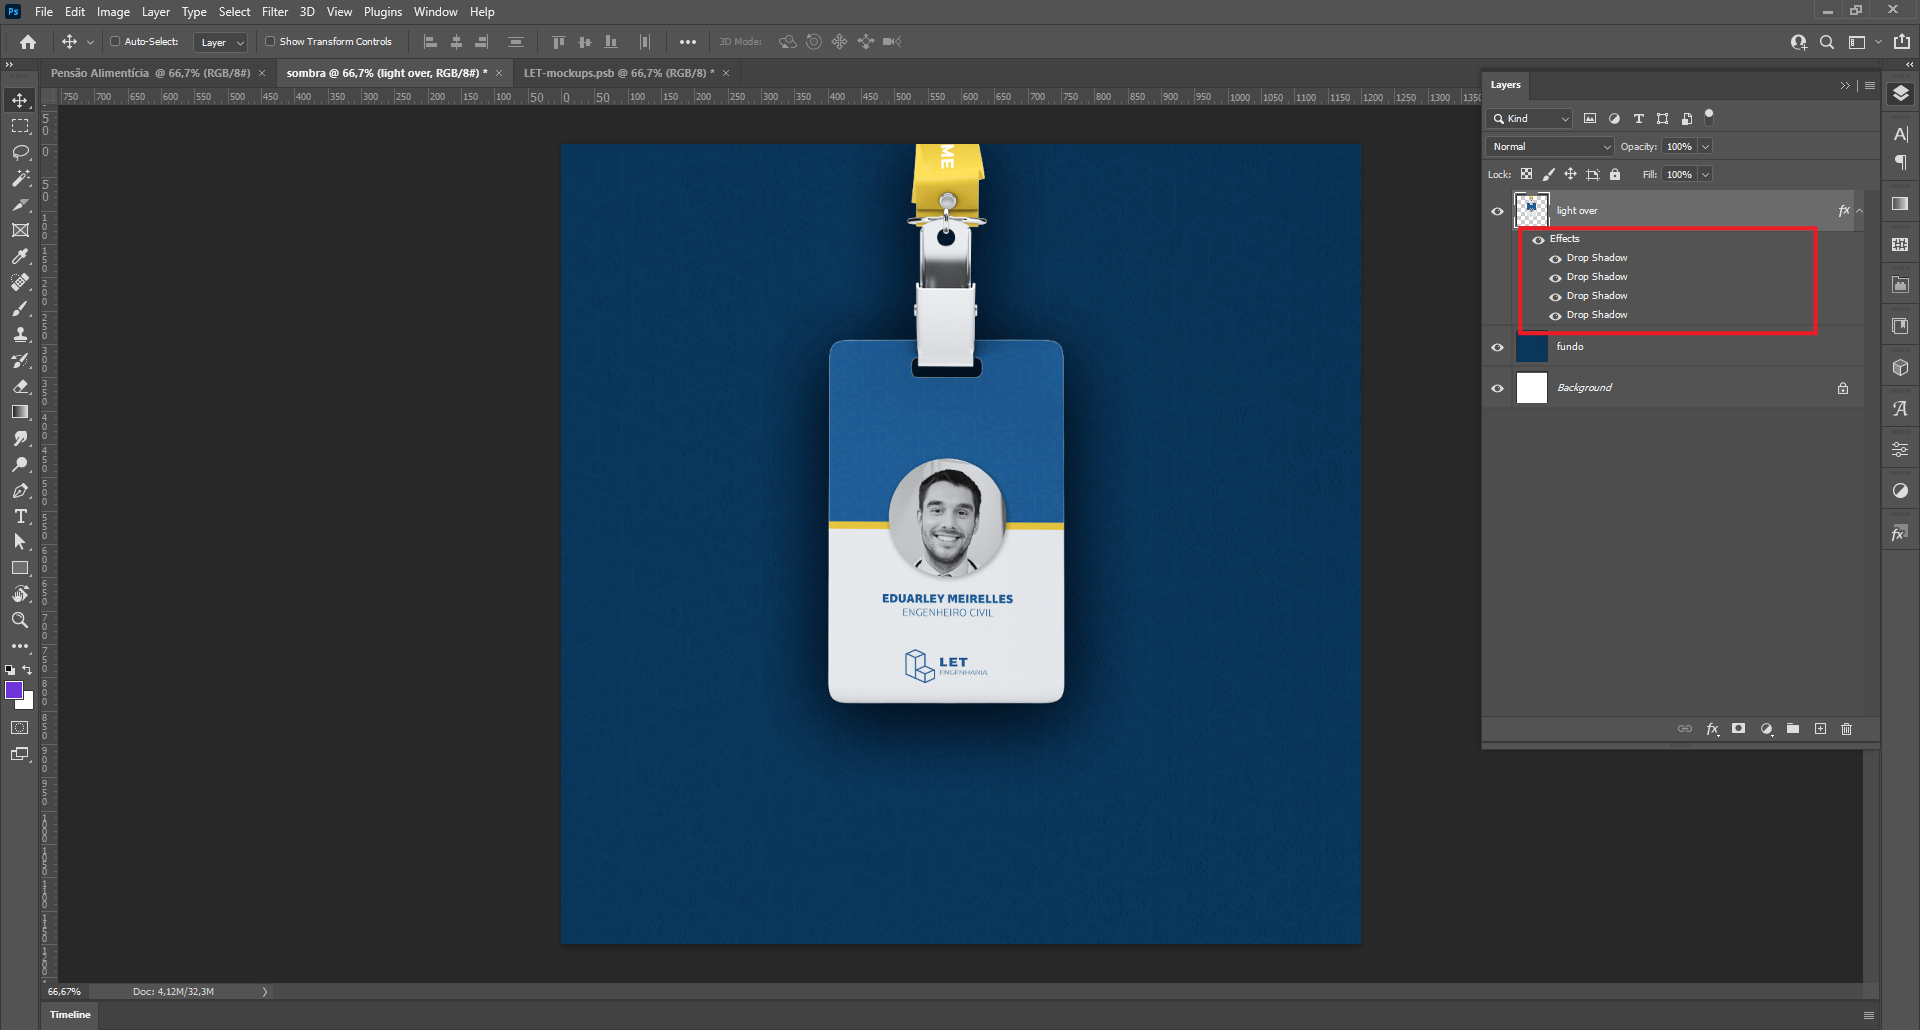Collapse effects on light over layer

coord(1859,211)
